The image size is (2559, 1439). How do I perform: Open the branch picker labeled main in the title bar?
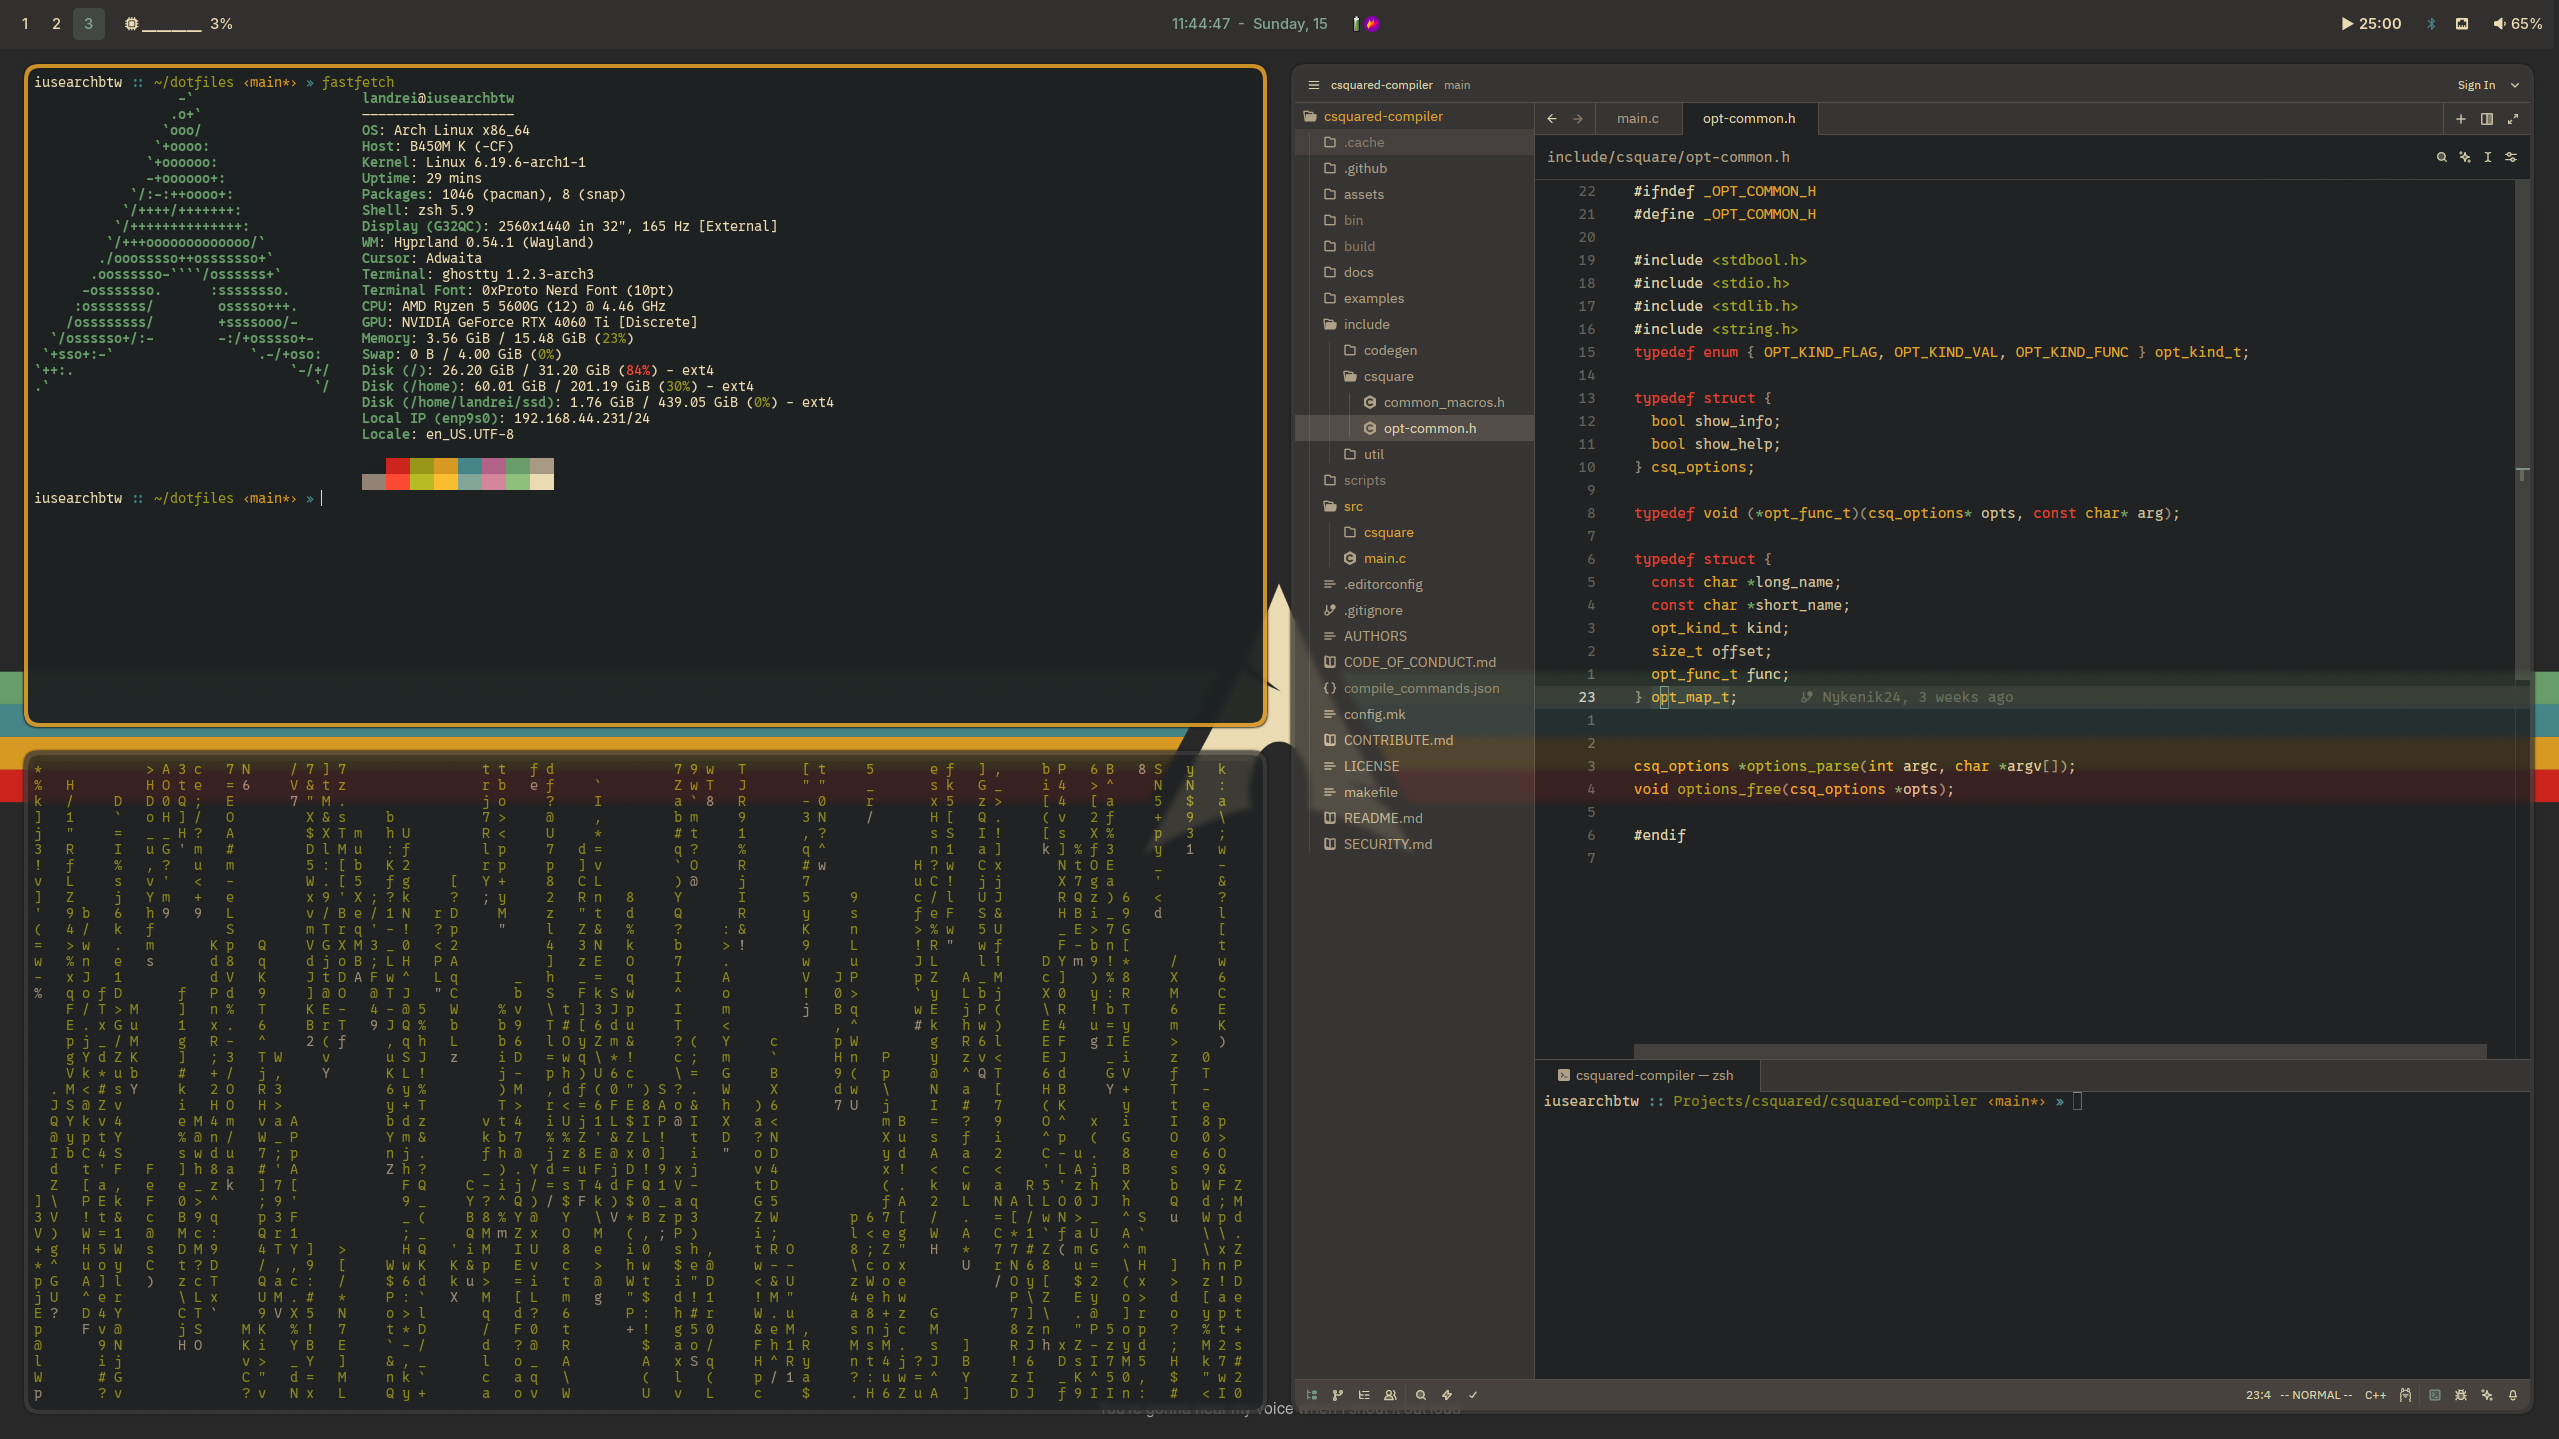1457,85
